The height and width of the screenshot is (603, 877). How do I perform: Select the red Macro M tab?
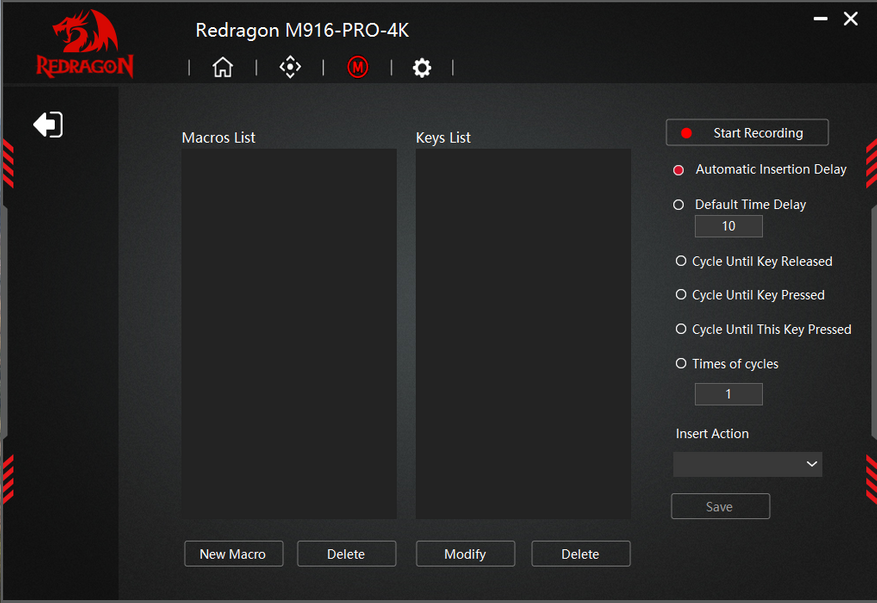tap(357, 67)
